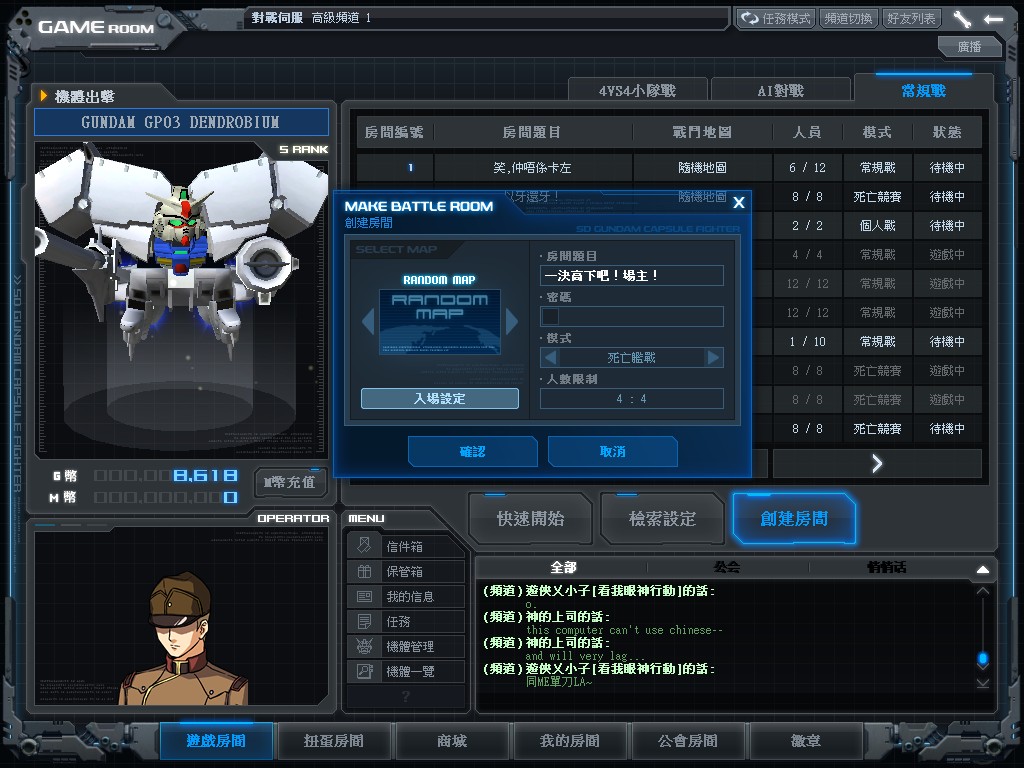Image resolution: width=1024 pixels, height=768 pixels.
Task: Click the question mark help icon in menu
Action: 406,696
